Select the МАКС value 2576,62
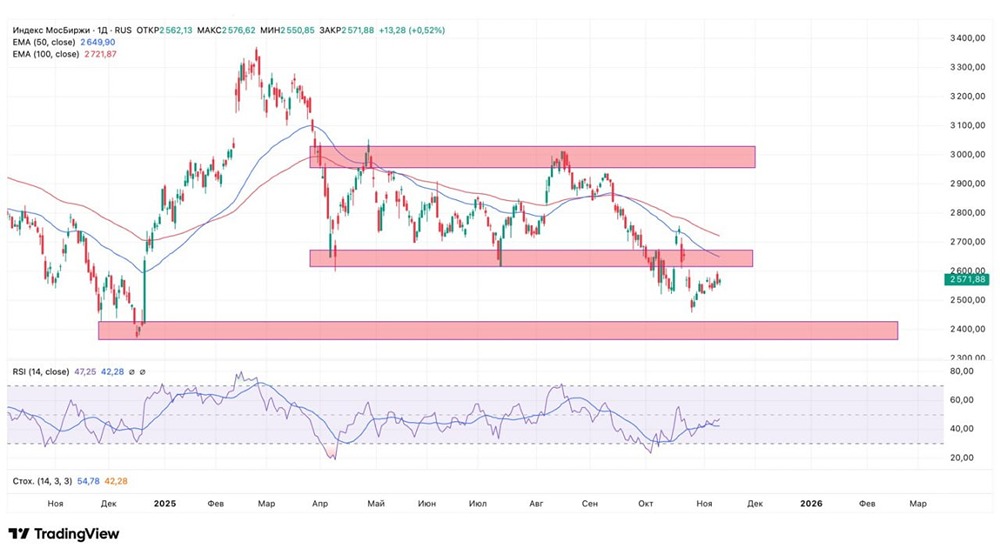 coord(239,30)
